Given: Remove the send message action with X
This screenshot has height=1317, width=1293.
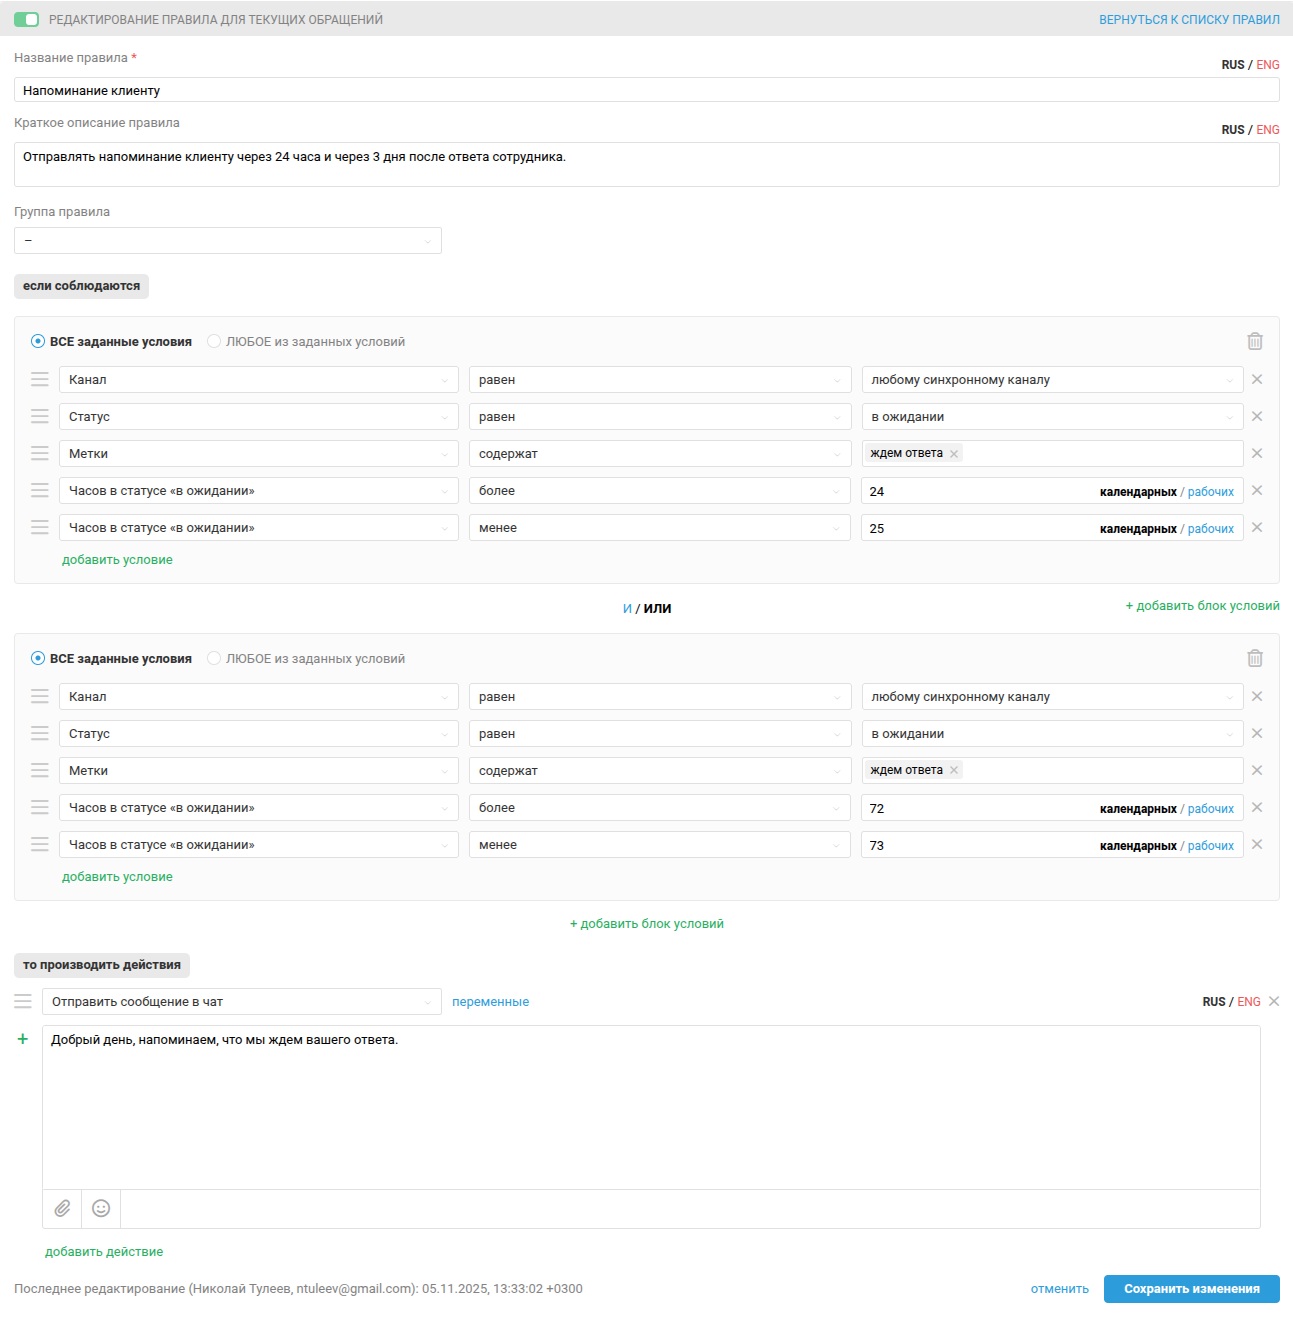Looking at the screenshot, I should pos(1274,1001).
